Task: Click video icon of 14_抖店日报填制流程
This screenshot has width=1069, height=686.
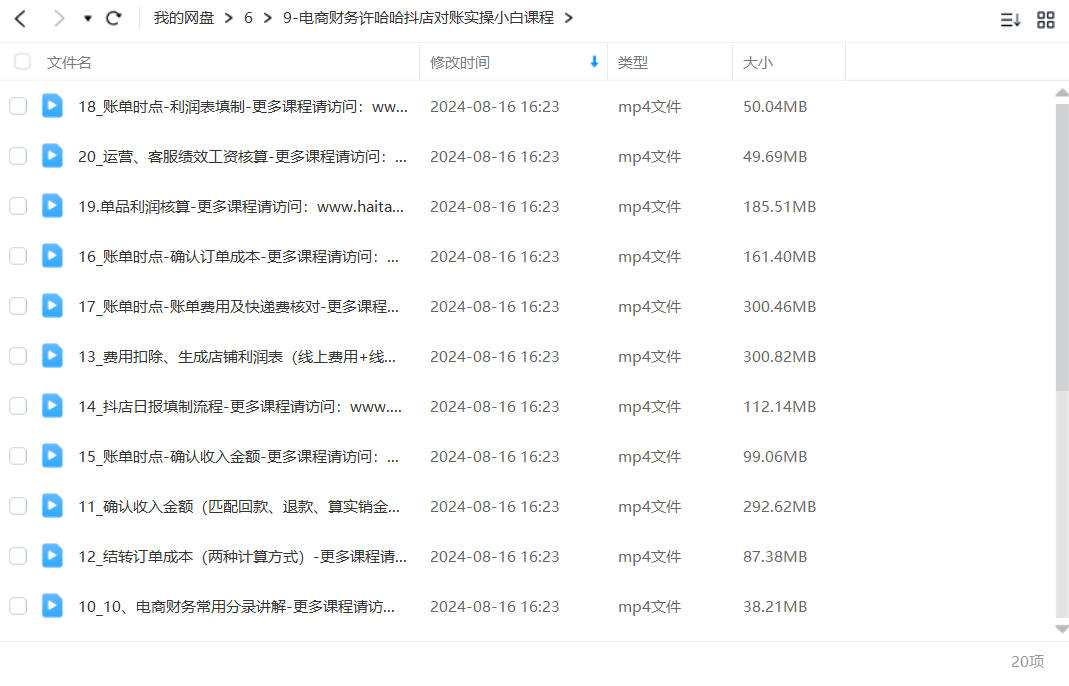Action: pyautogui.click(x=52, y=406)
